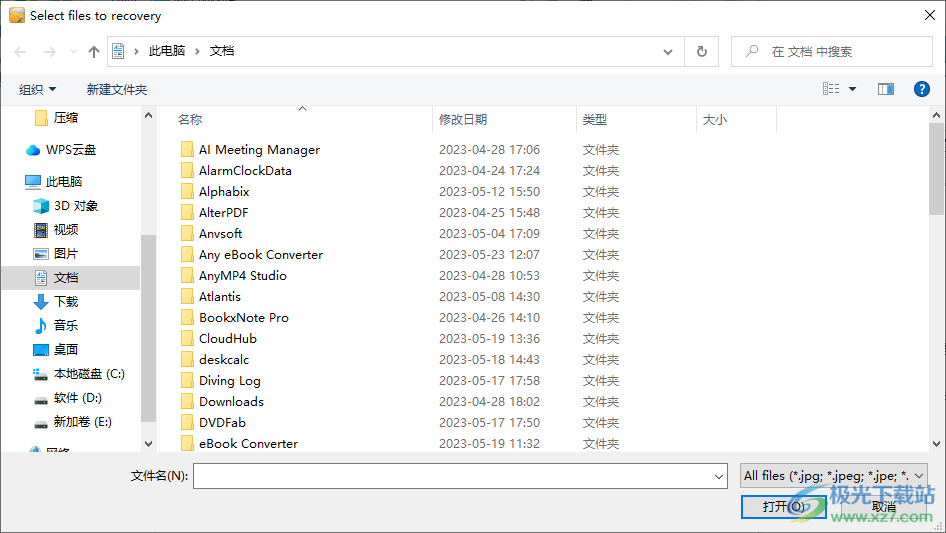
Task: Open recent locations dropdown chevron
Action: click(73, 52)
